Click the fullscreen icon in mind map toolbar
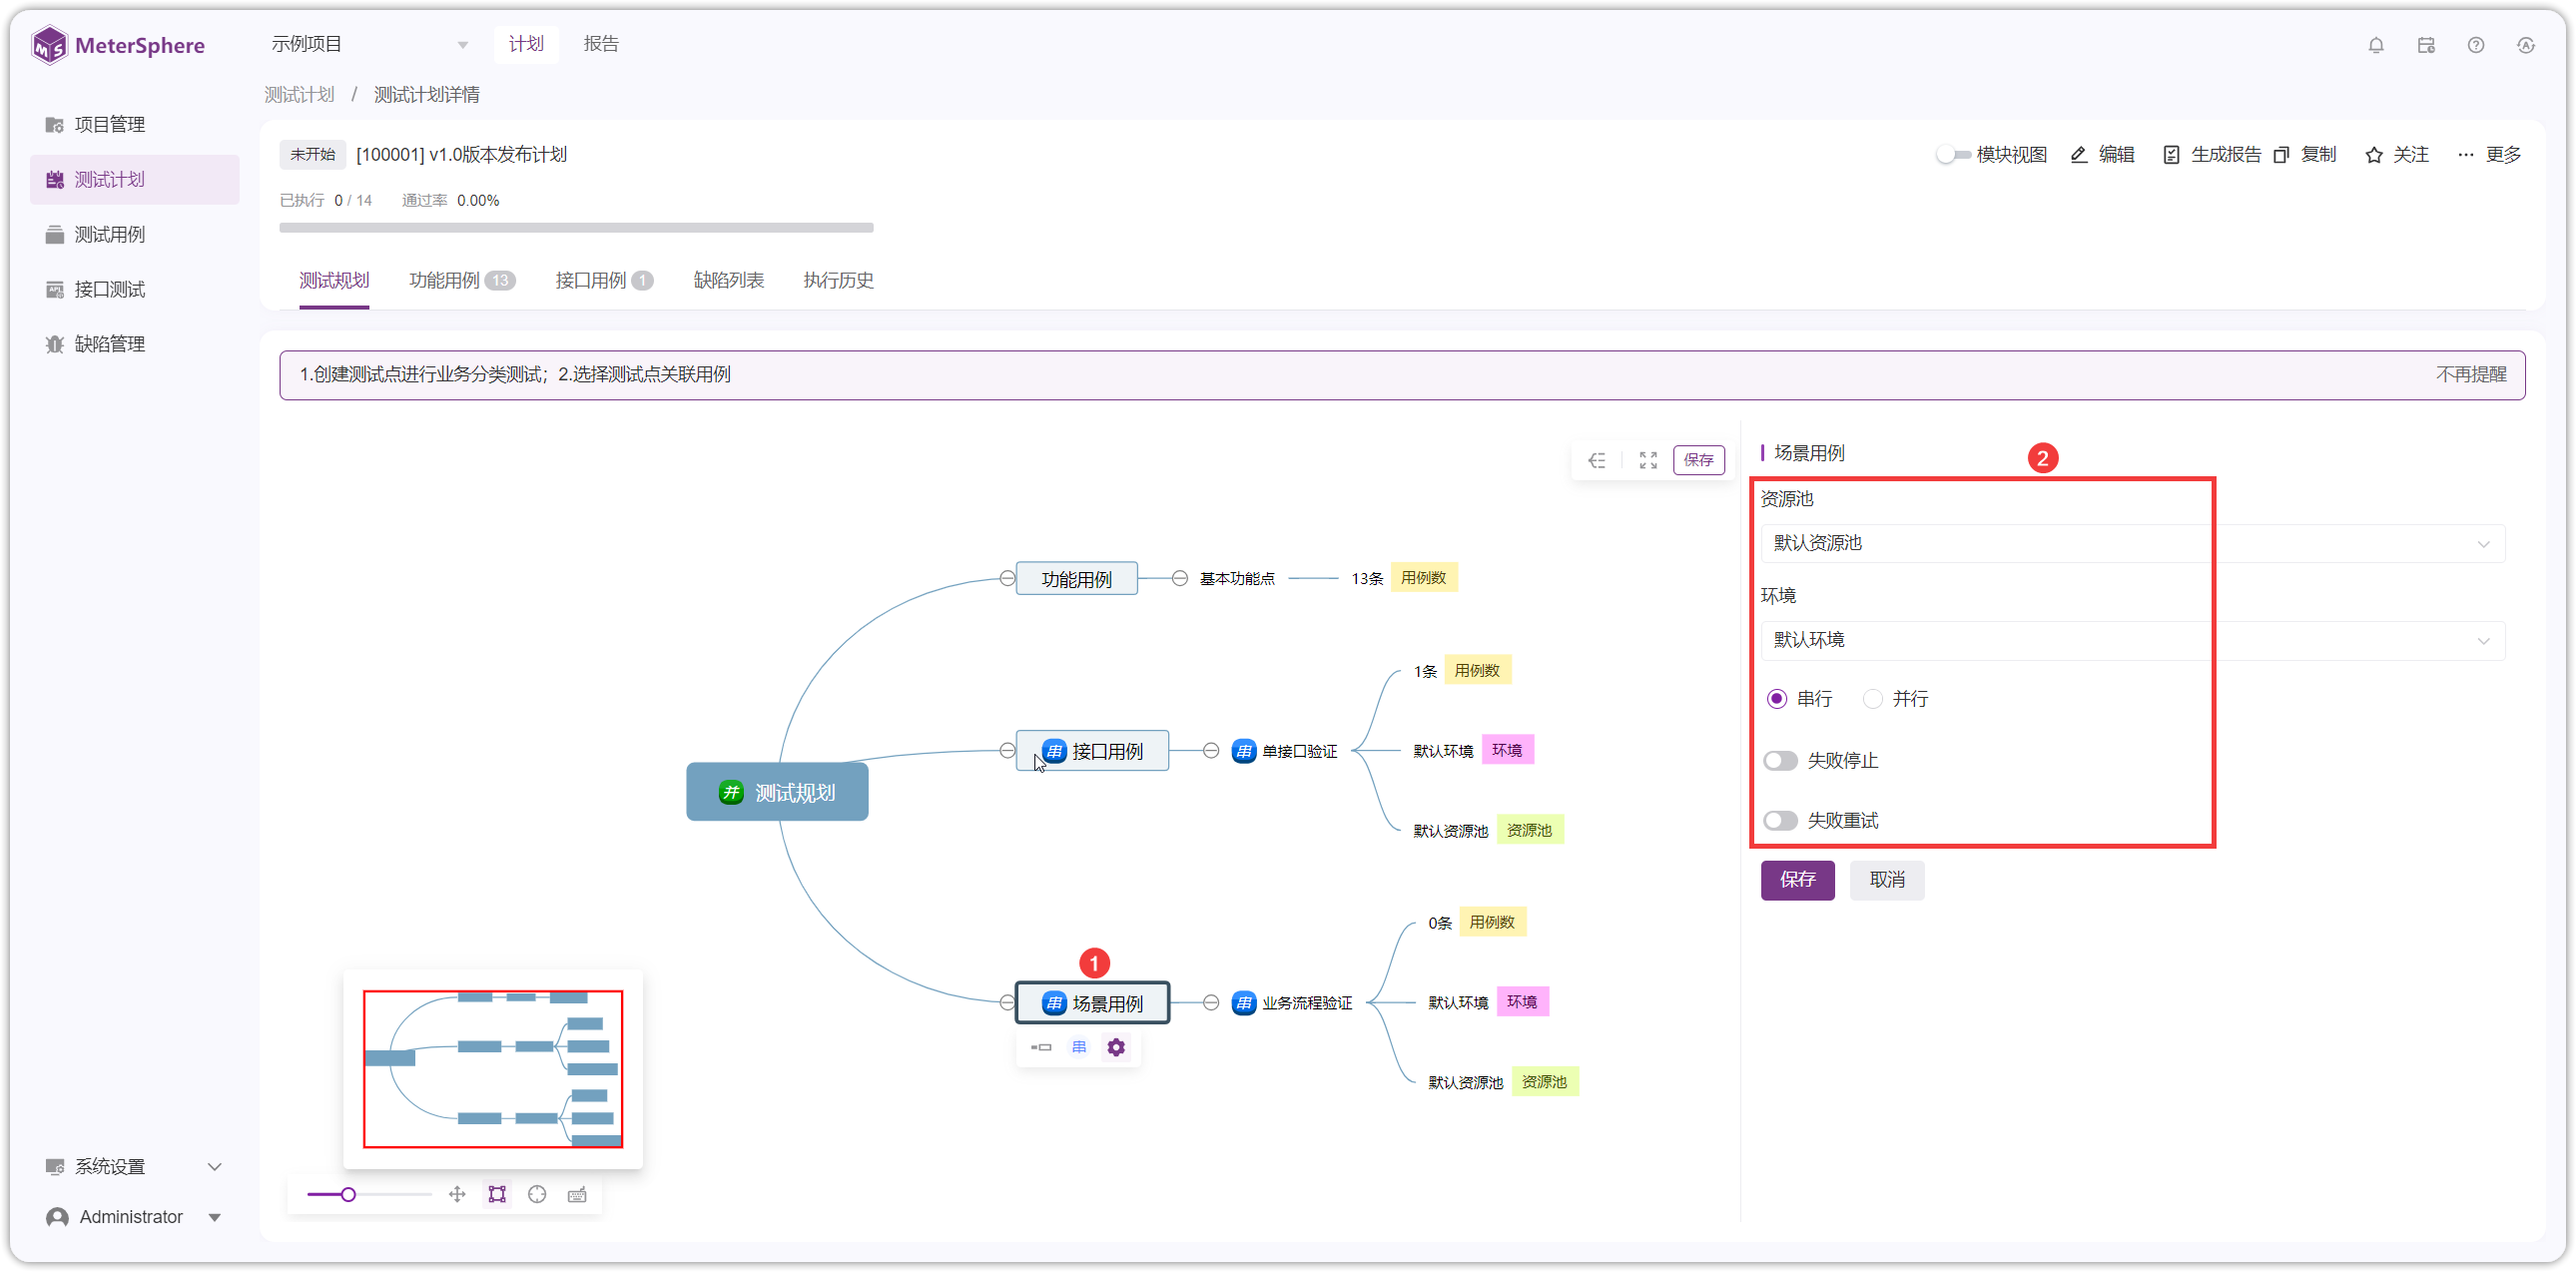 [x=1648, y=460]
